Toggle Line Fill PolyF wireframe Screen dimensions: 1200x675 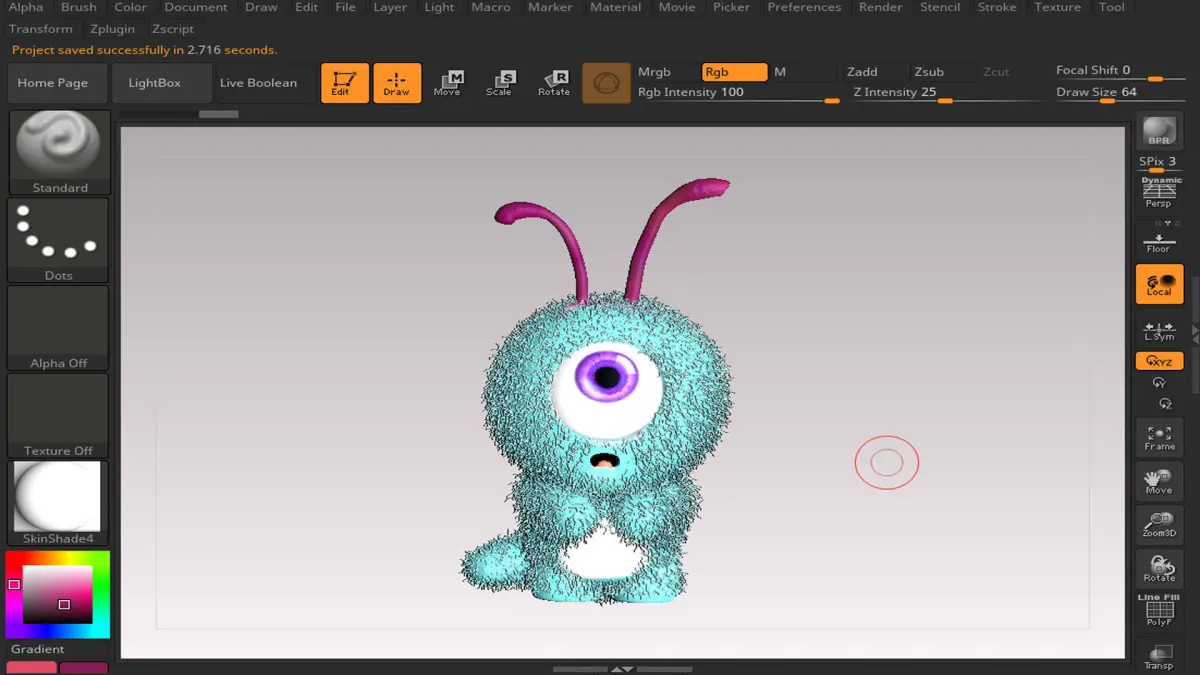(x=1159, y=611)
